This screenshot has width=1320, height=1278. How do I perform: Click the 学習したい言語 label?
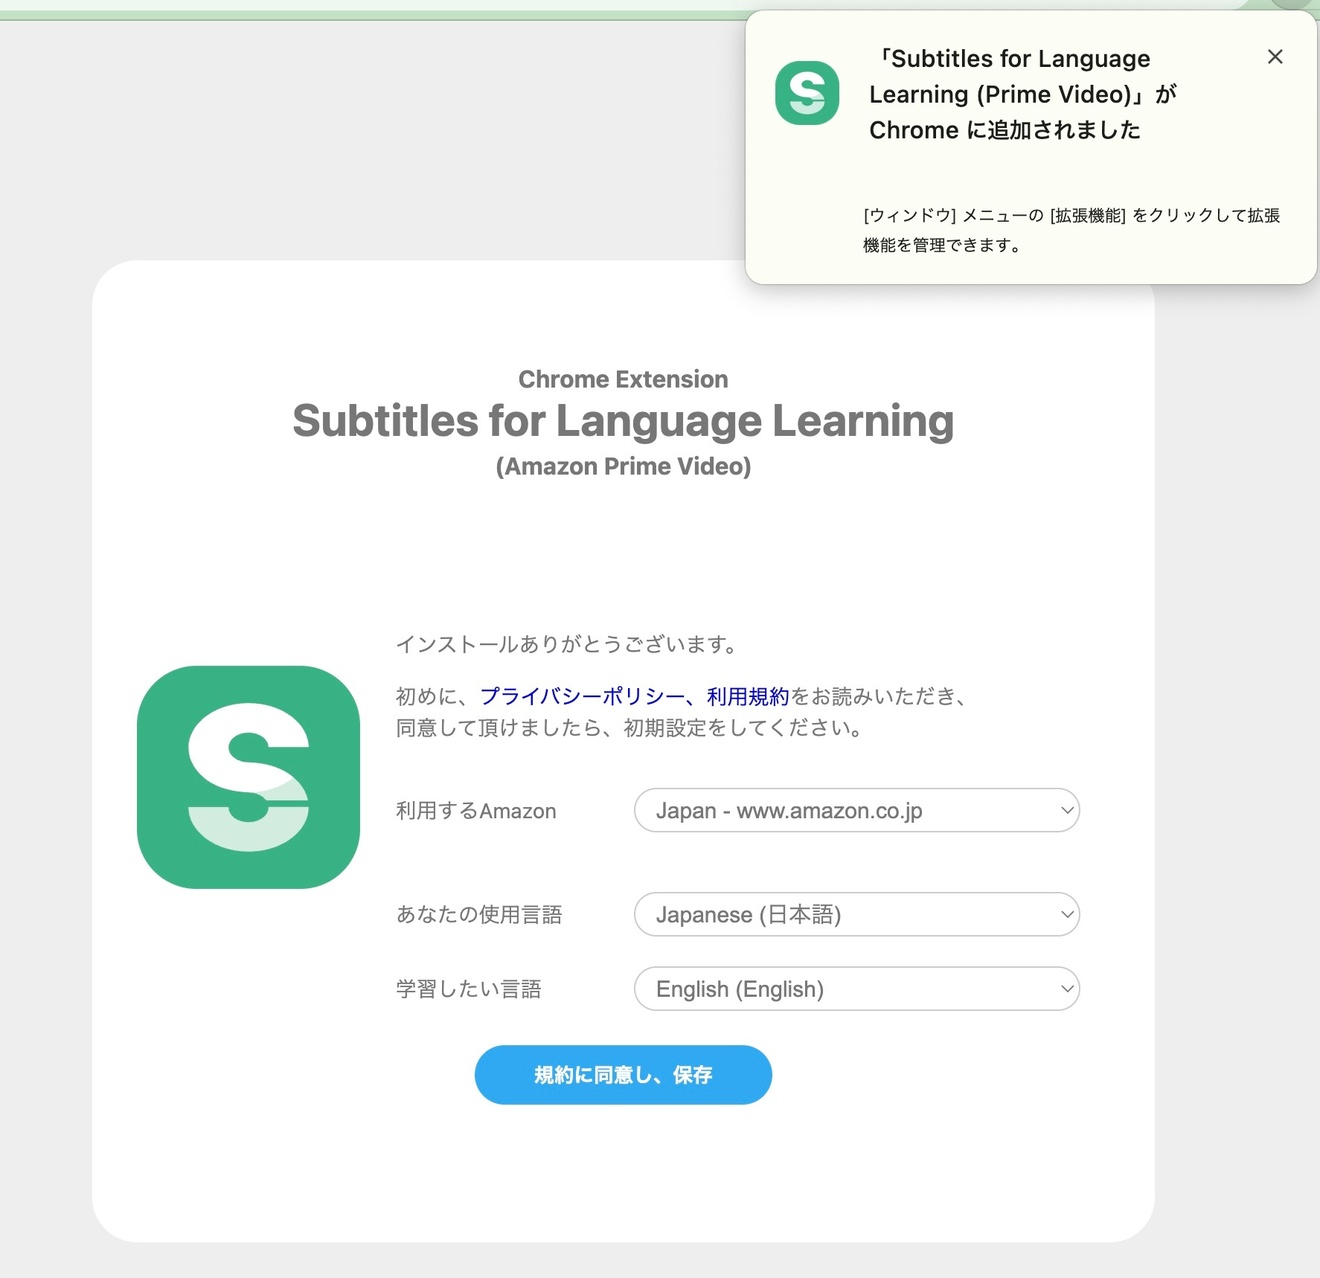click(x=469, y=989)
